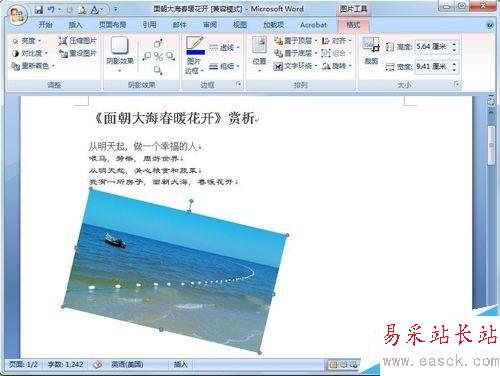Toggle shadow on/off center icon
Image resolution: width=500 pixels, height=376 pixels.
[158, 56]
